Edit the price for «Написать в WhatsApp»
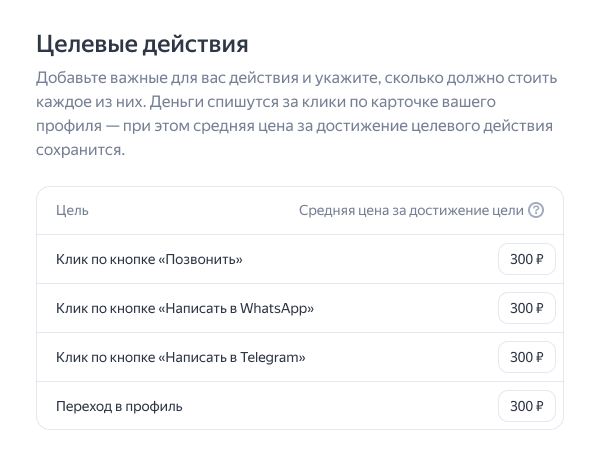 (526, 309)
